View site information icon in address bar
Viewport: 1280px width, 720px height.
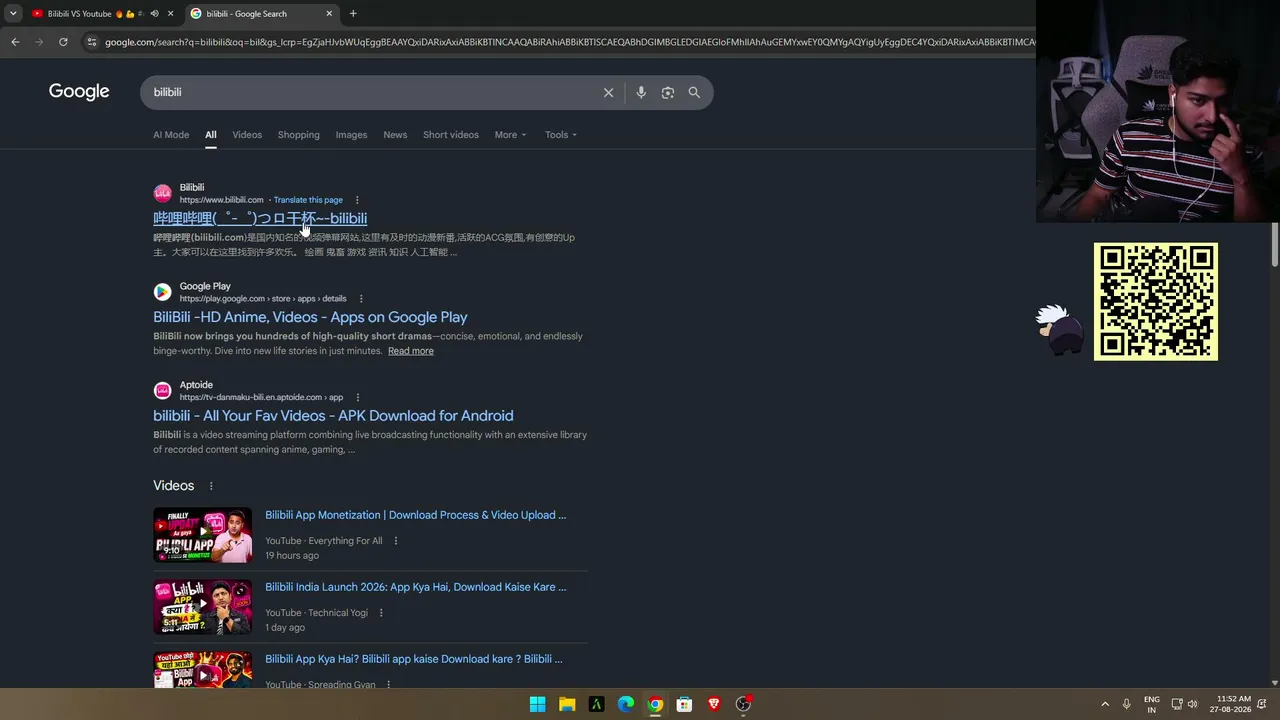(92, 42)
